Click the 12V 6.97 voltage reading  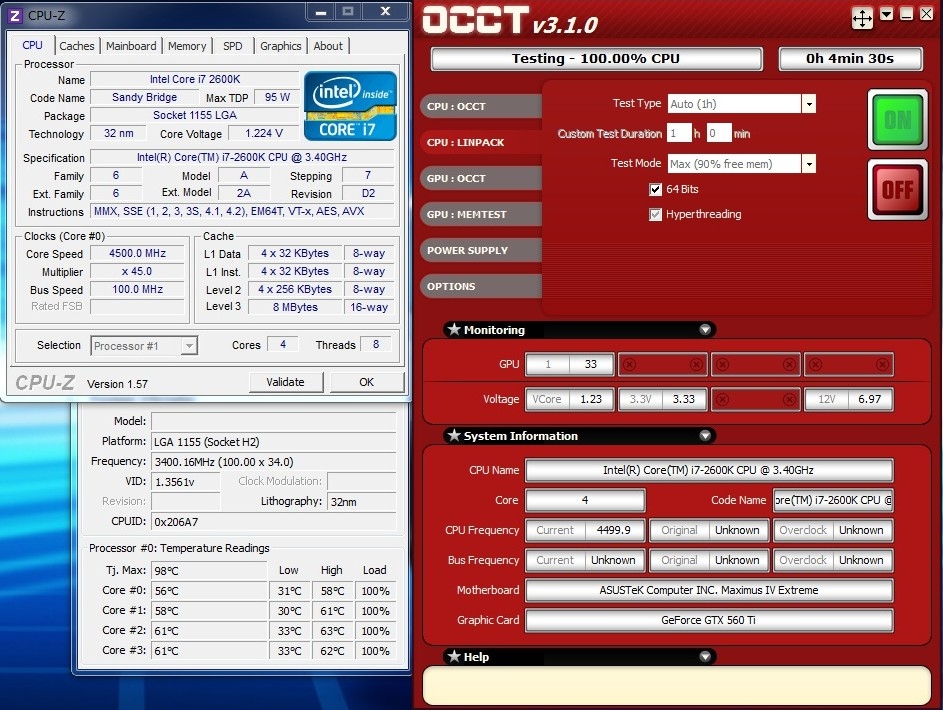[849, 399]
